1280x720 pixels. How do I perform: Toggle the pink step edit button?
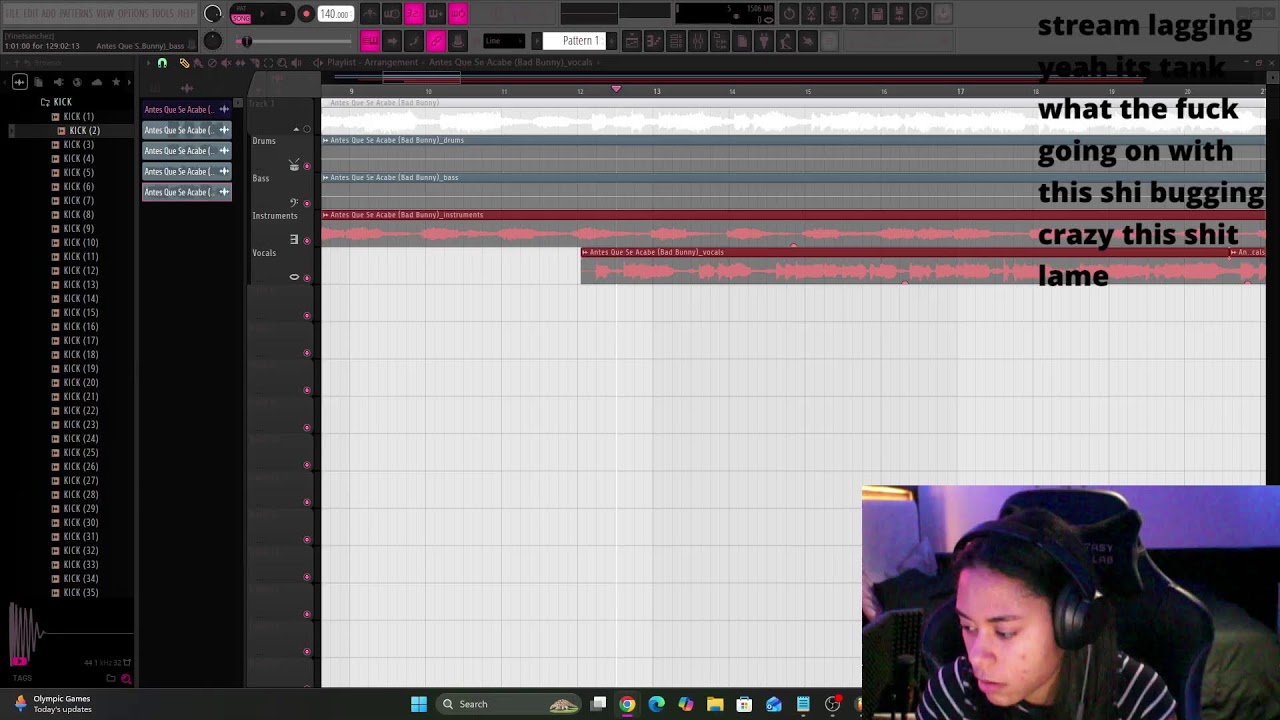click(x=414, y=41)
